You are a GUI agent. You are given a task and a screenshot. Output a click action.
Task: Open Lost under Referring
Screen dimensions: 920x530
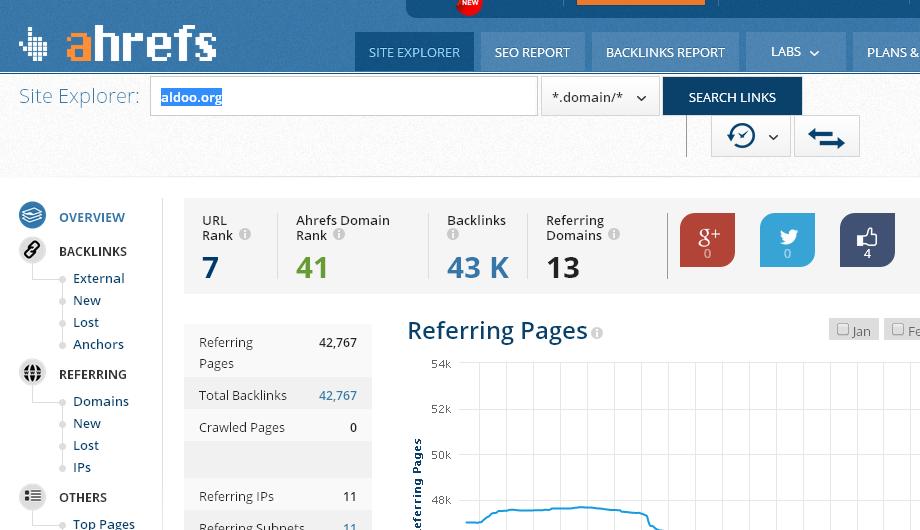tap(86, 445)
